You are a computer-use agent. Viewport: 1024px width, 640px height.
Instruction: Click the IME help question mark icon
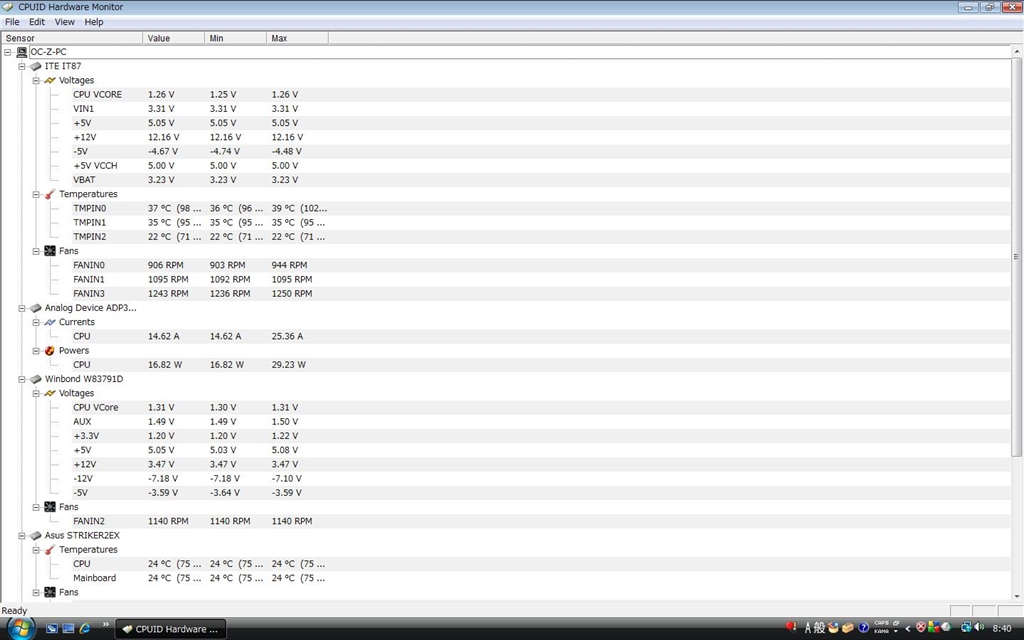coord(863,628)
